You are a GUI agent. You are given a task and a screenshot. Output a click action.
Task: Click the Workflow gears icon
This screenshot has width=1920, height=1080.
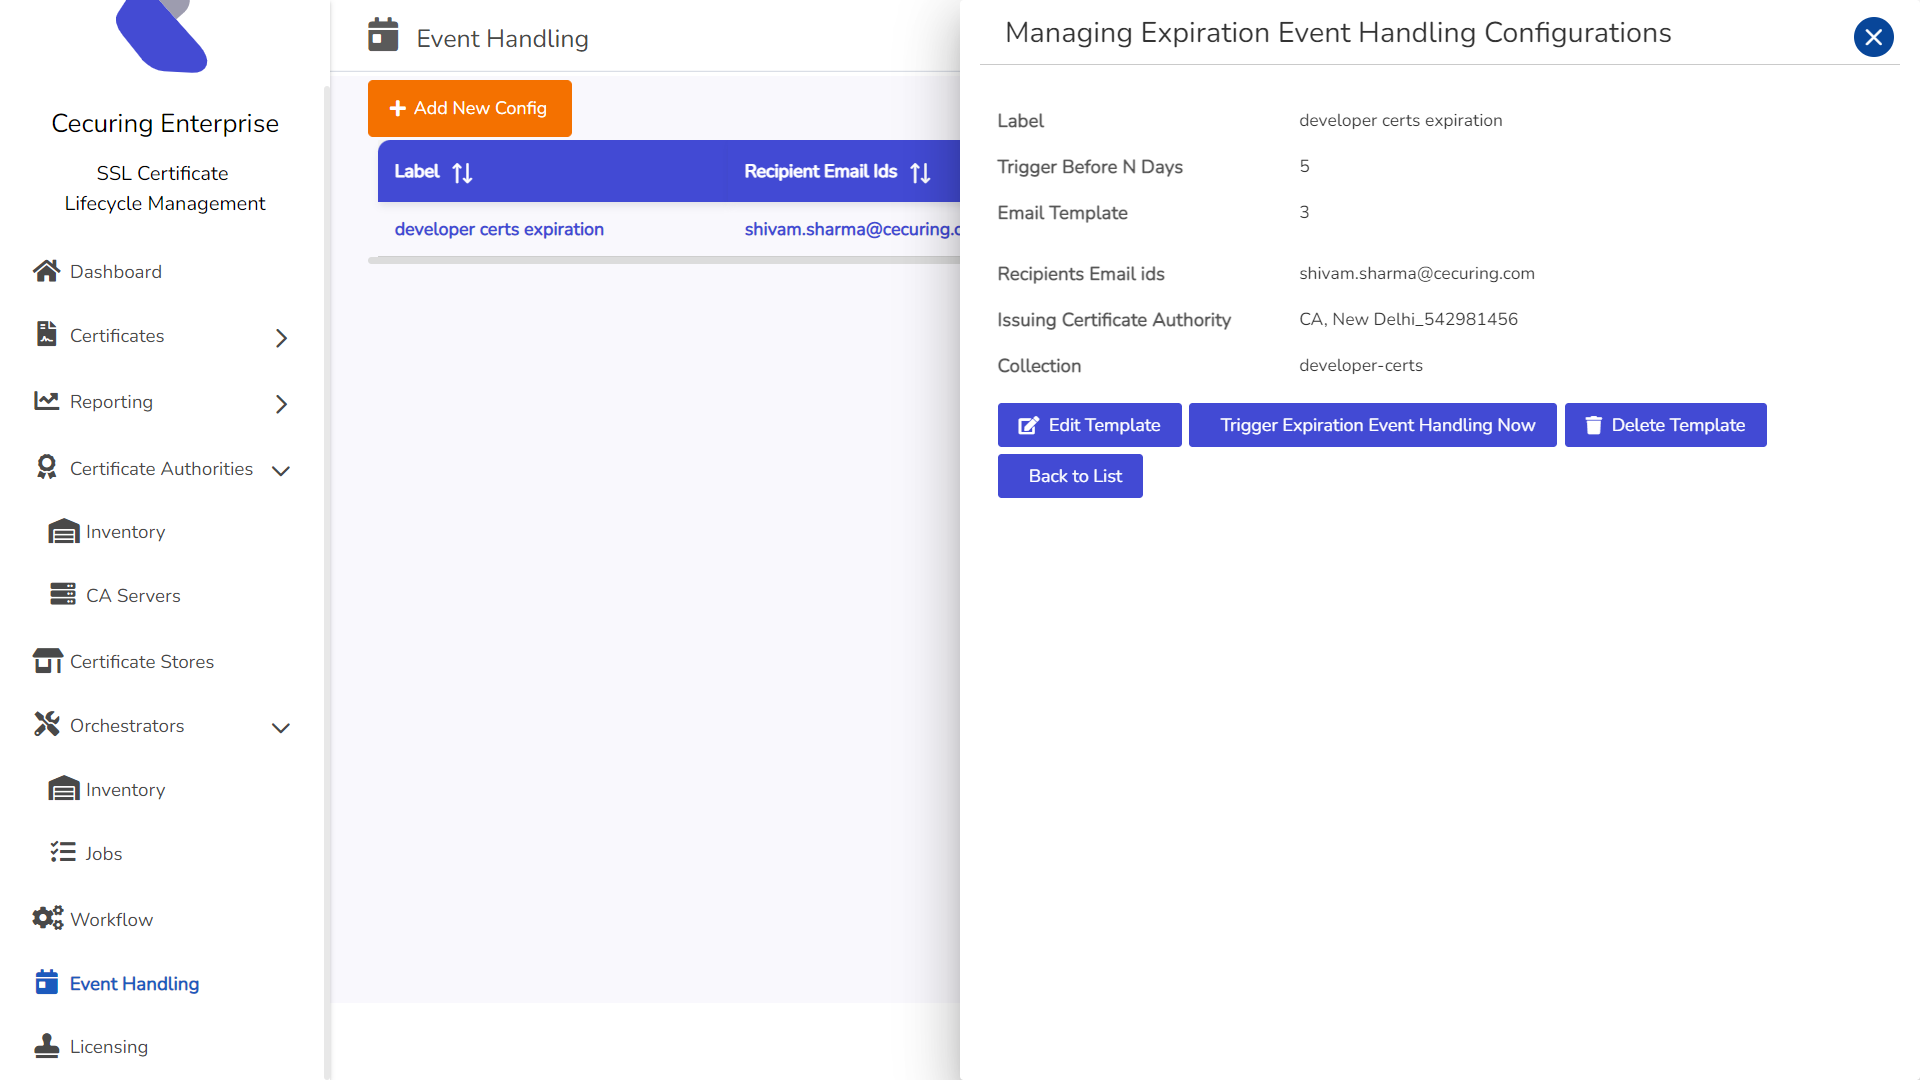coord(47,918)
